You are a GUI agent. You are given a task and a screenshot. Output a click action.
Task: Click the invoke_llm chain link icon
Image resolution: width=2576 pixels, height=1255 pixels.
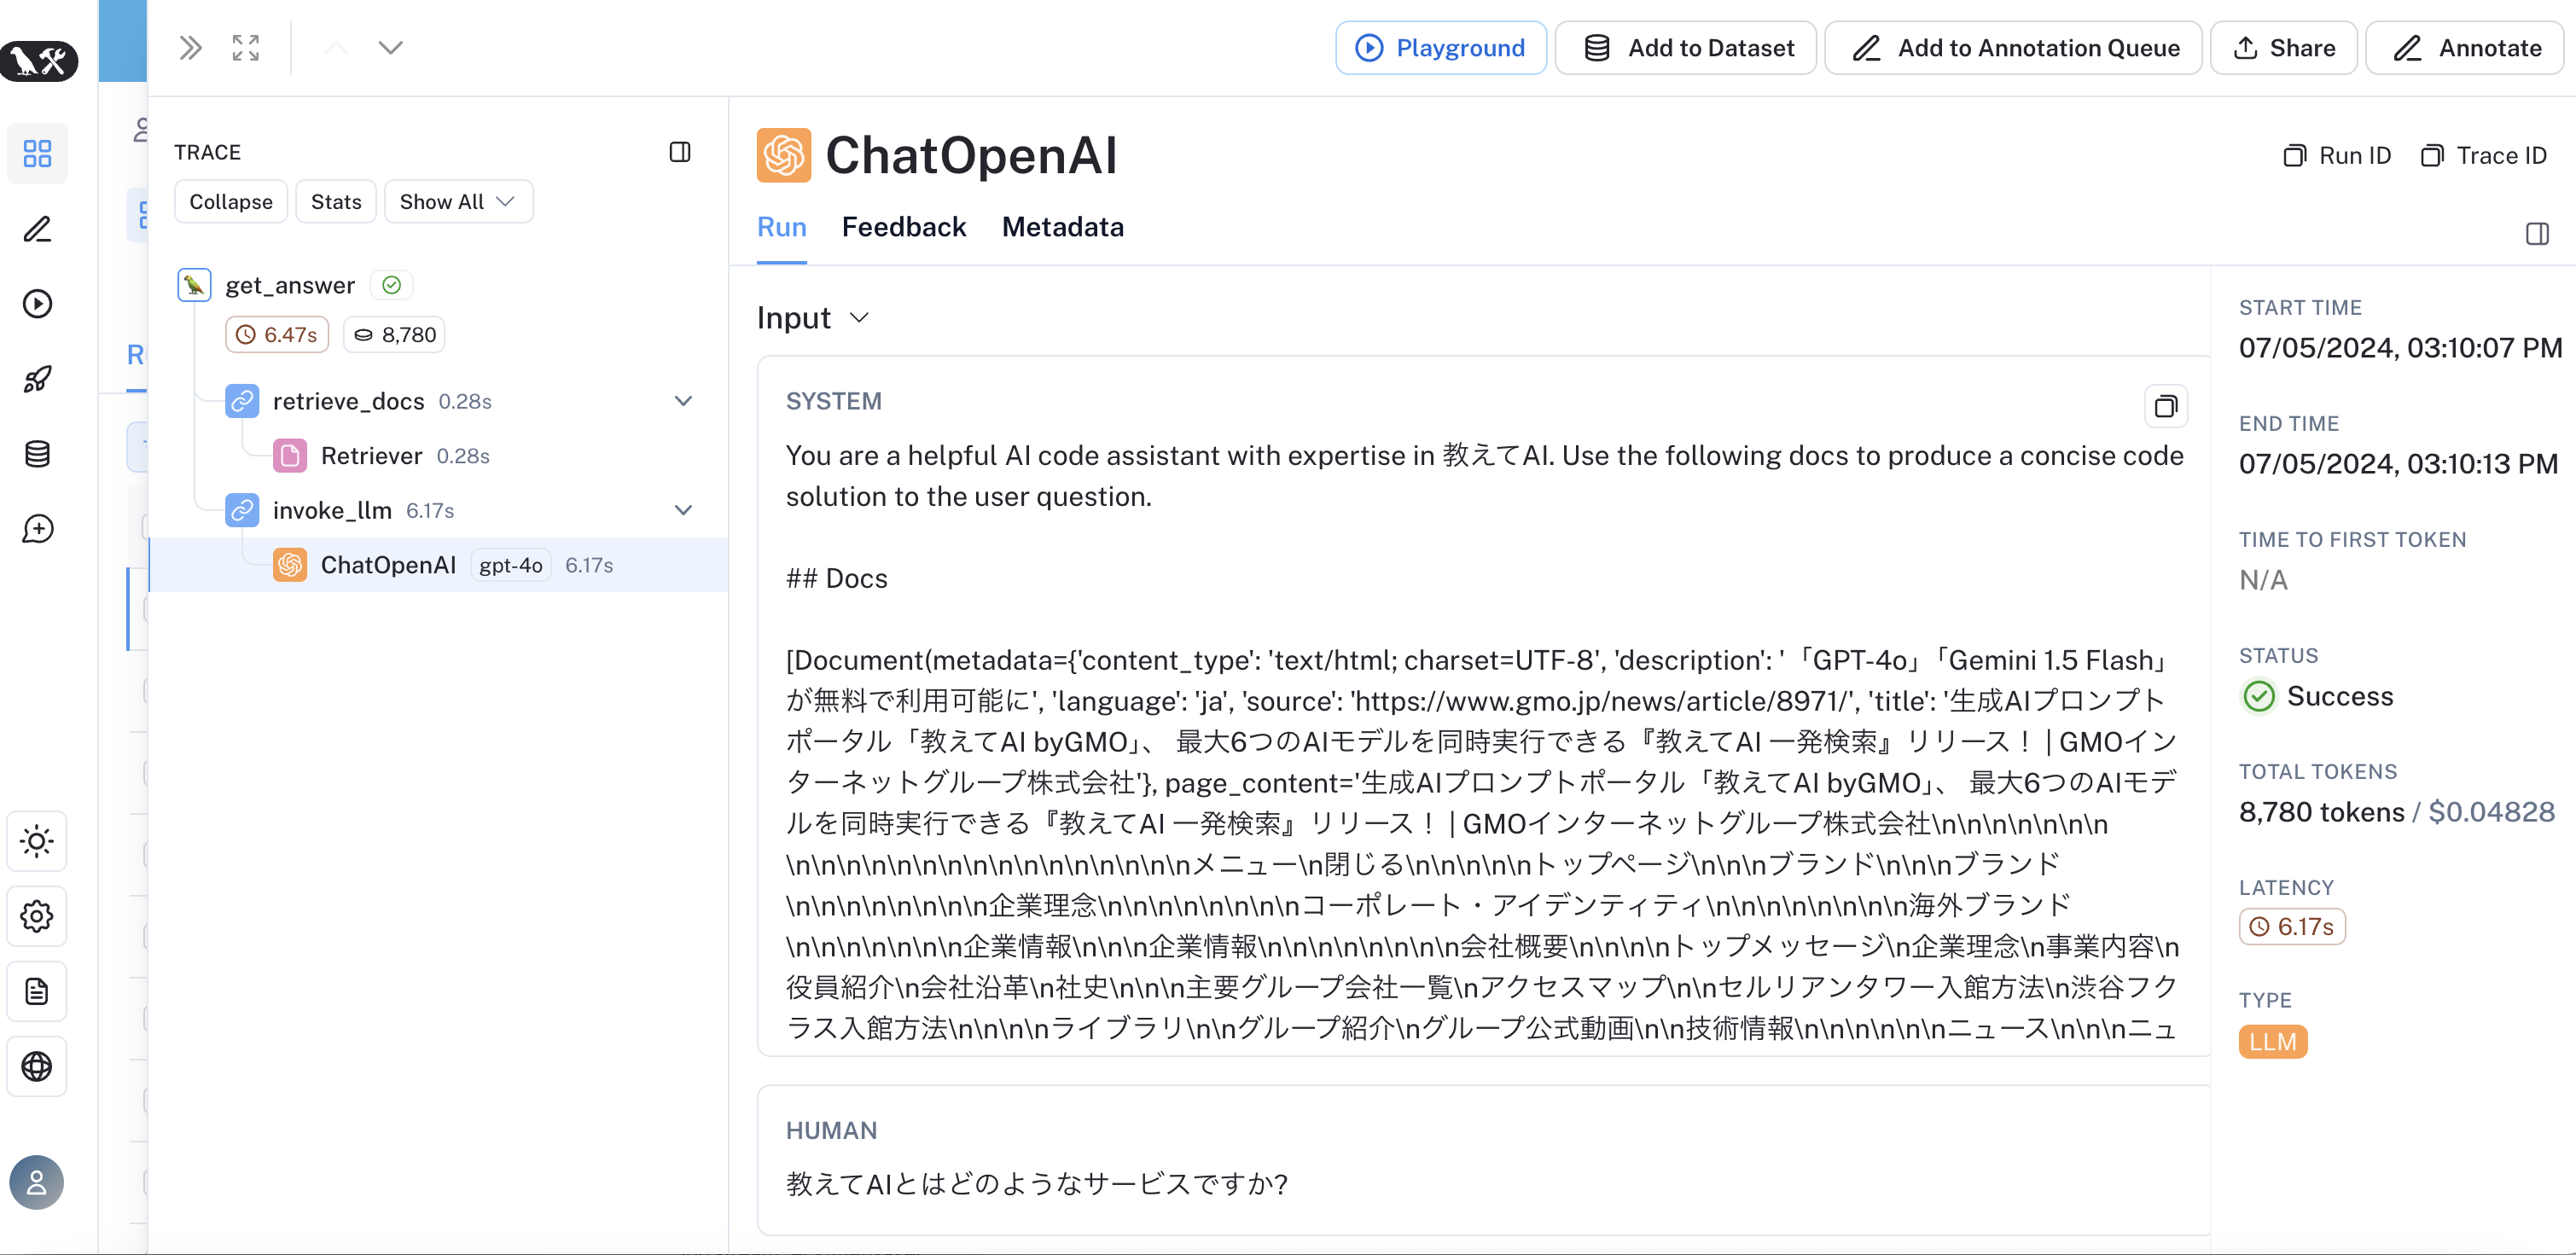coord(242,510)
